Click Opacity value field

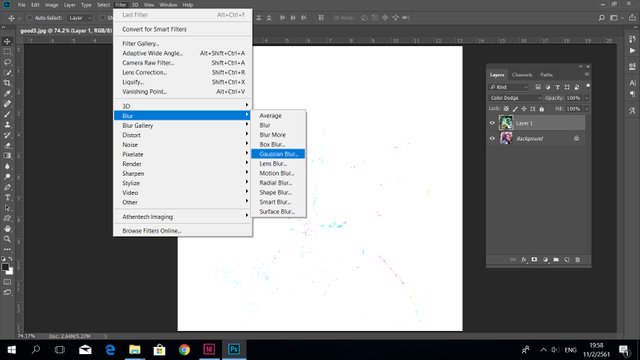(x=574, y=98)
